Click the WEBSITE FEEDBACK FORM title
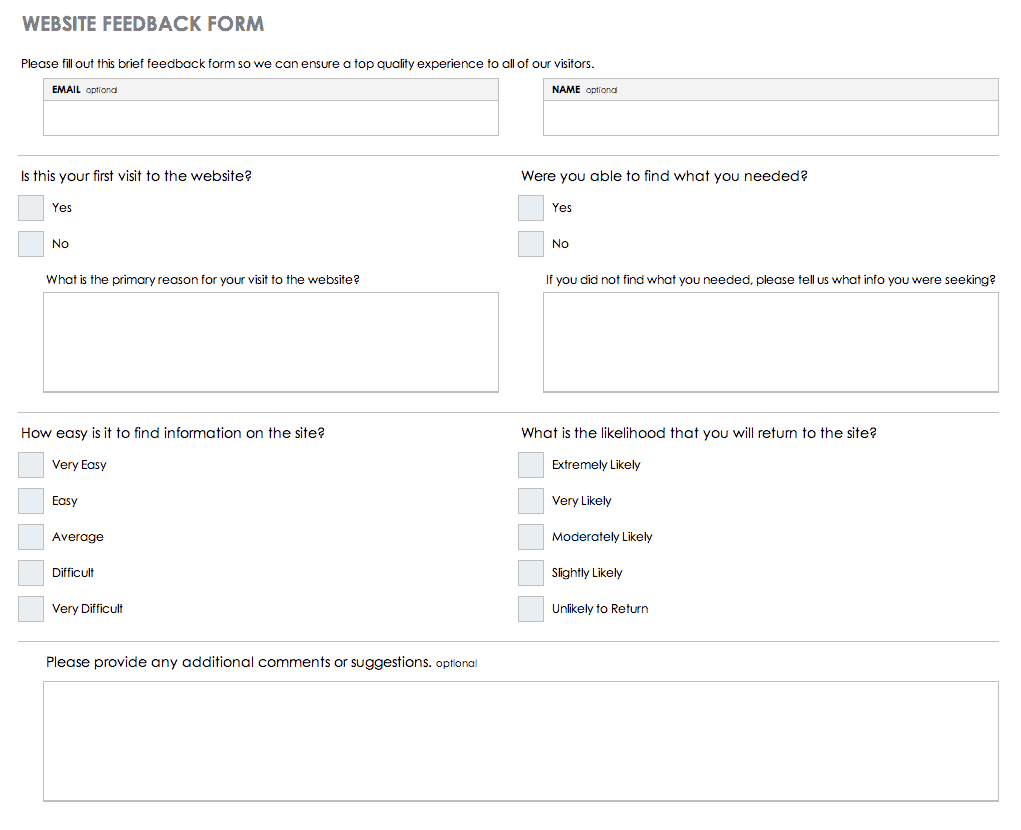1021x830 pixels. (x=141, y=23)
